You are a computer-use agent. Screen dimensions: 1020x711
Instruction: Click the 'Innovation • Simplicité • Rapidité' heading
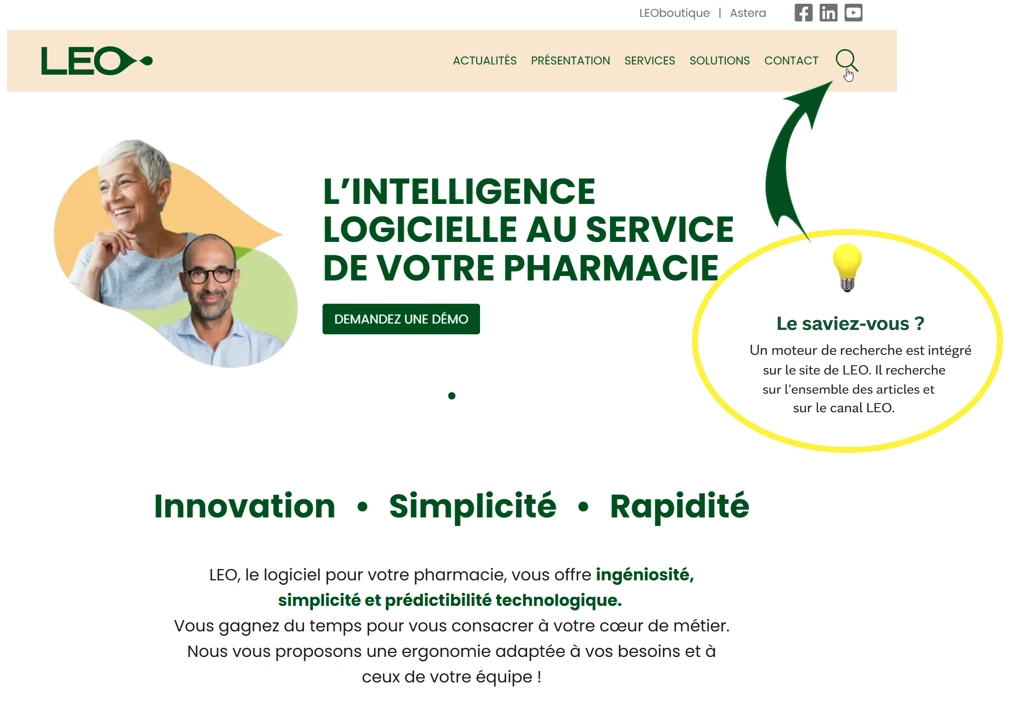pos(451,506)
